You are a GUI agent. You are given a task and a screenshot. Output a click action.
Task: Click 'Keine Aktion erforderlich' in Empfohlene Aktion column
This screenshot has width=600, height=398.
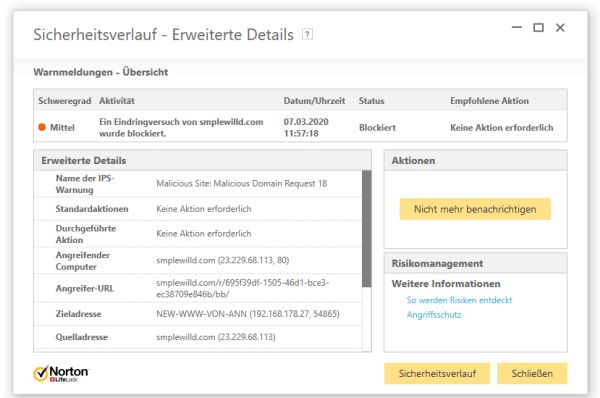501,127
